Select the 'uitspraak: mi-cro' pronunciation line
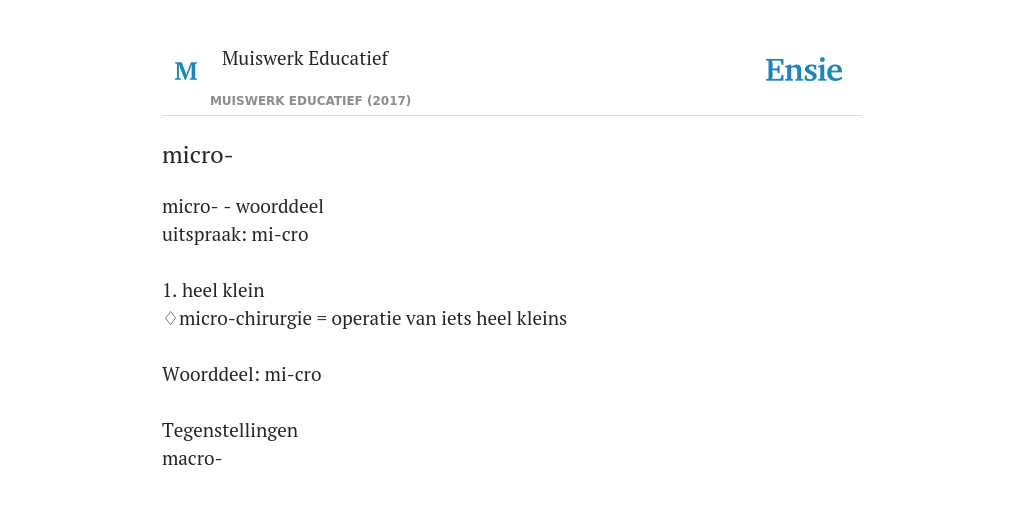The width and height of the screenshot is (1024, 512). (235, 235)
